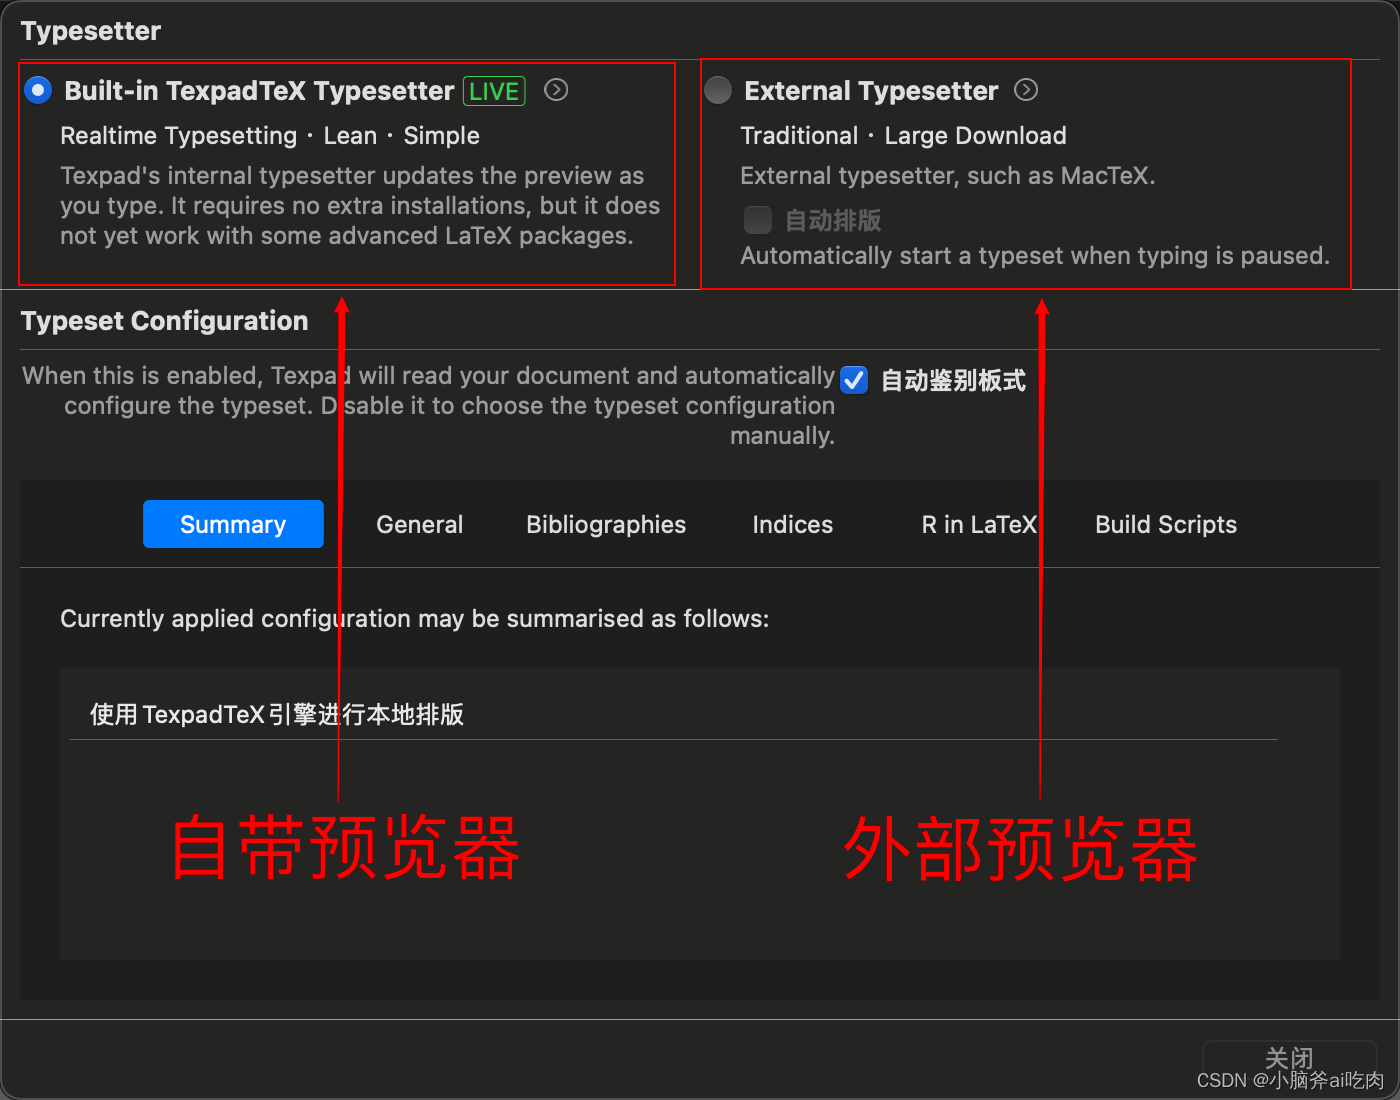Screen dimensions: 1400x1100
Task: Click the 'Typesetter' section heading
Action: coord(91,31)
